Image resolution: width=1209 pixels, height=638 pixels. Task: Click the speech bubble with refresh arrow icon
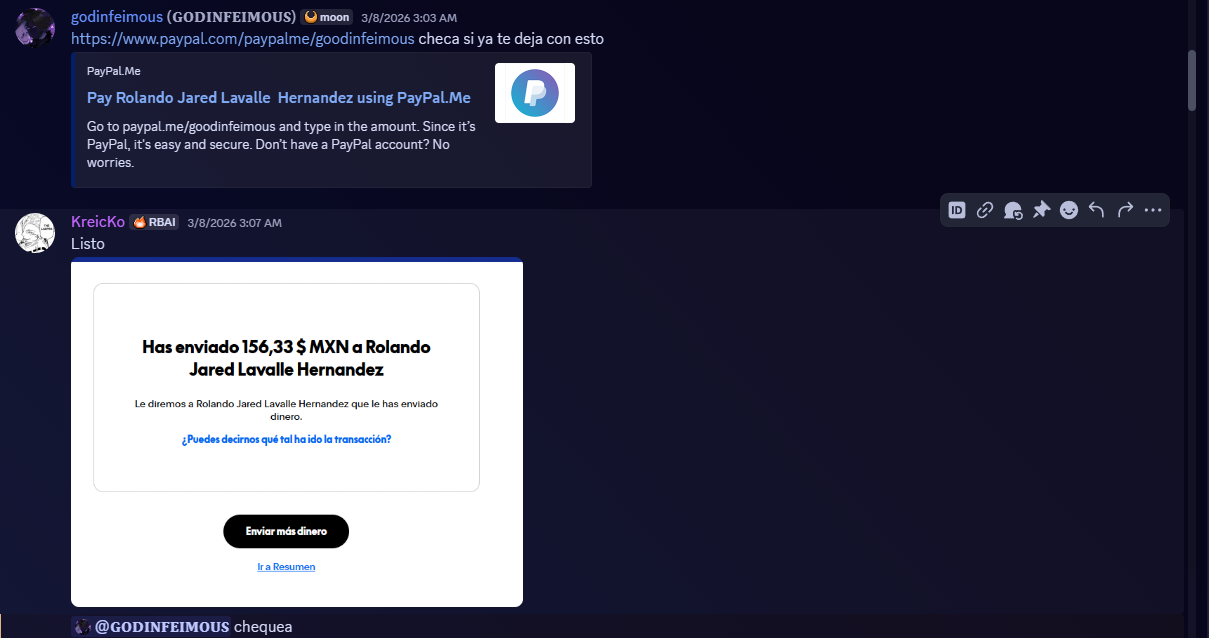click(x=1013, y=210)
